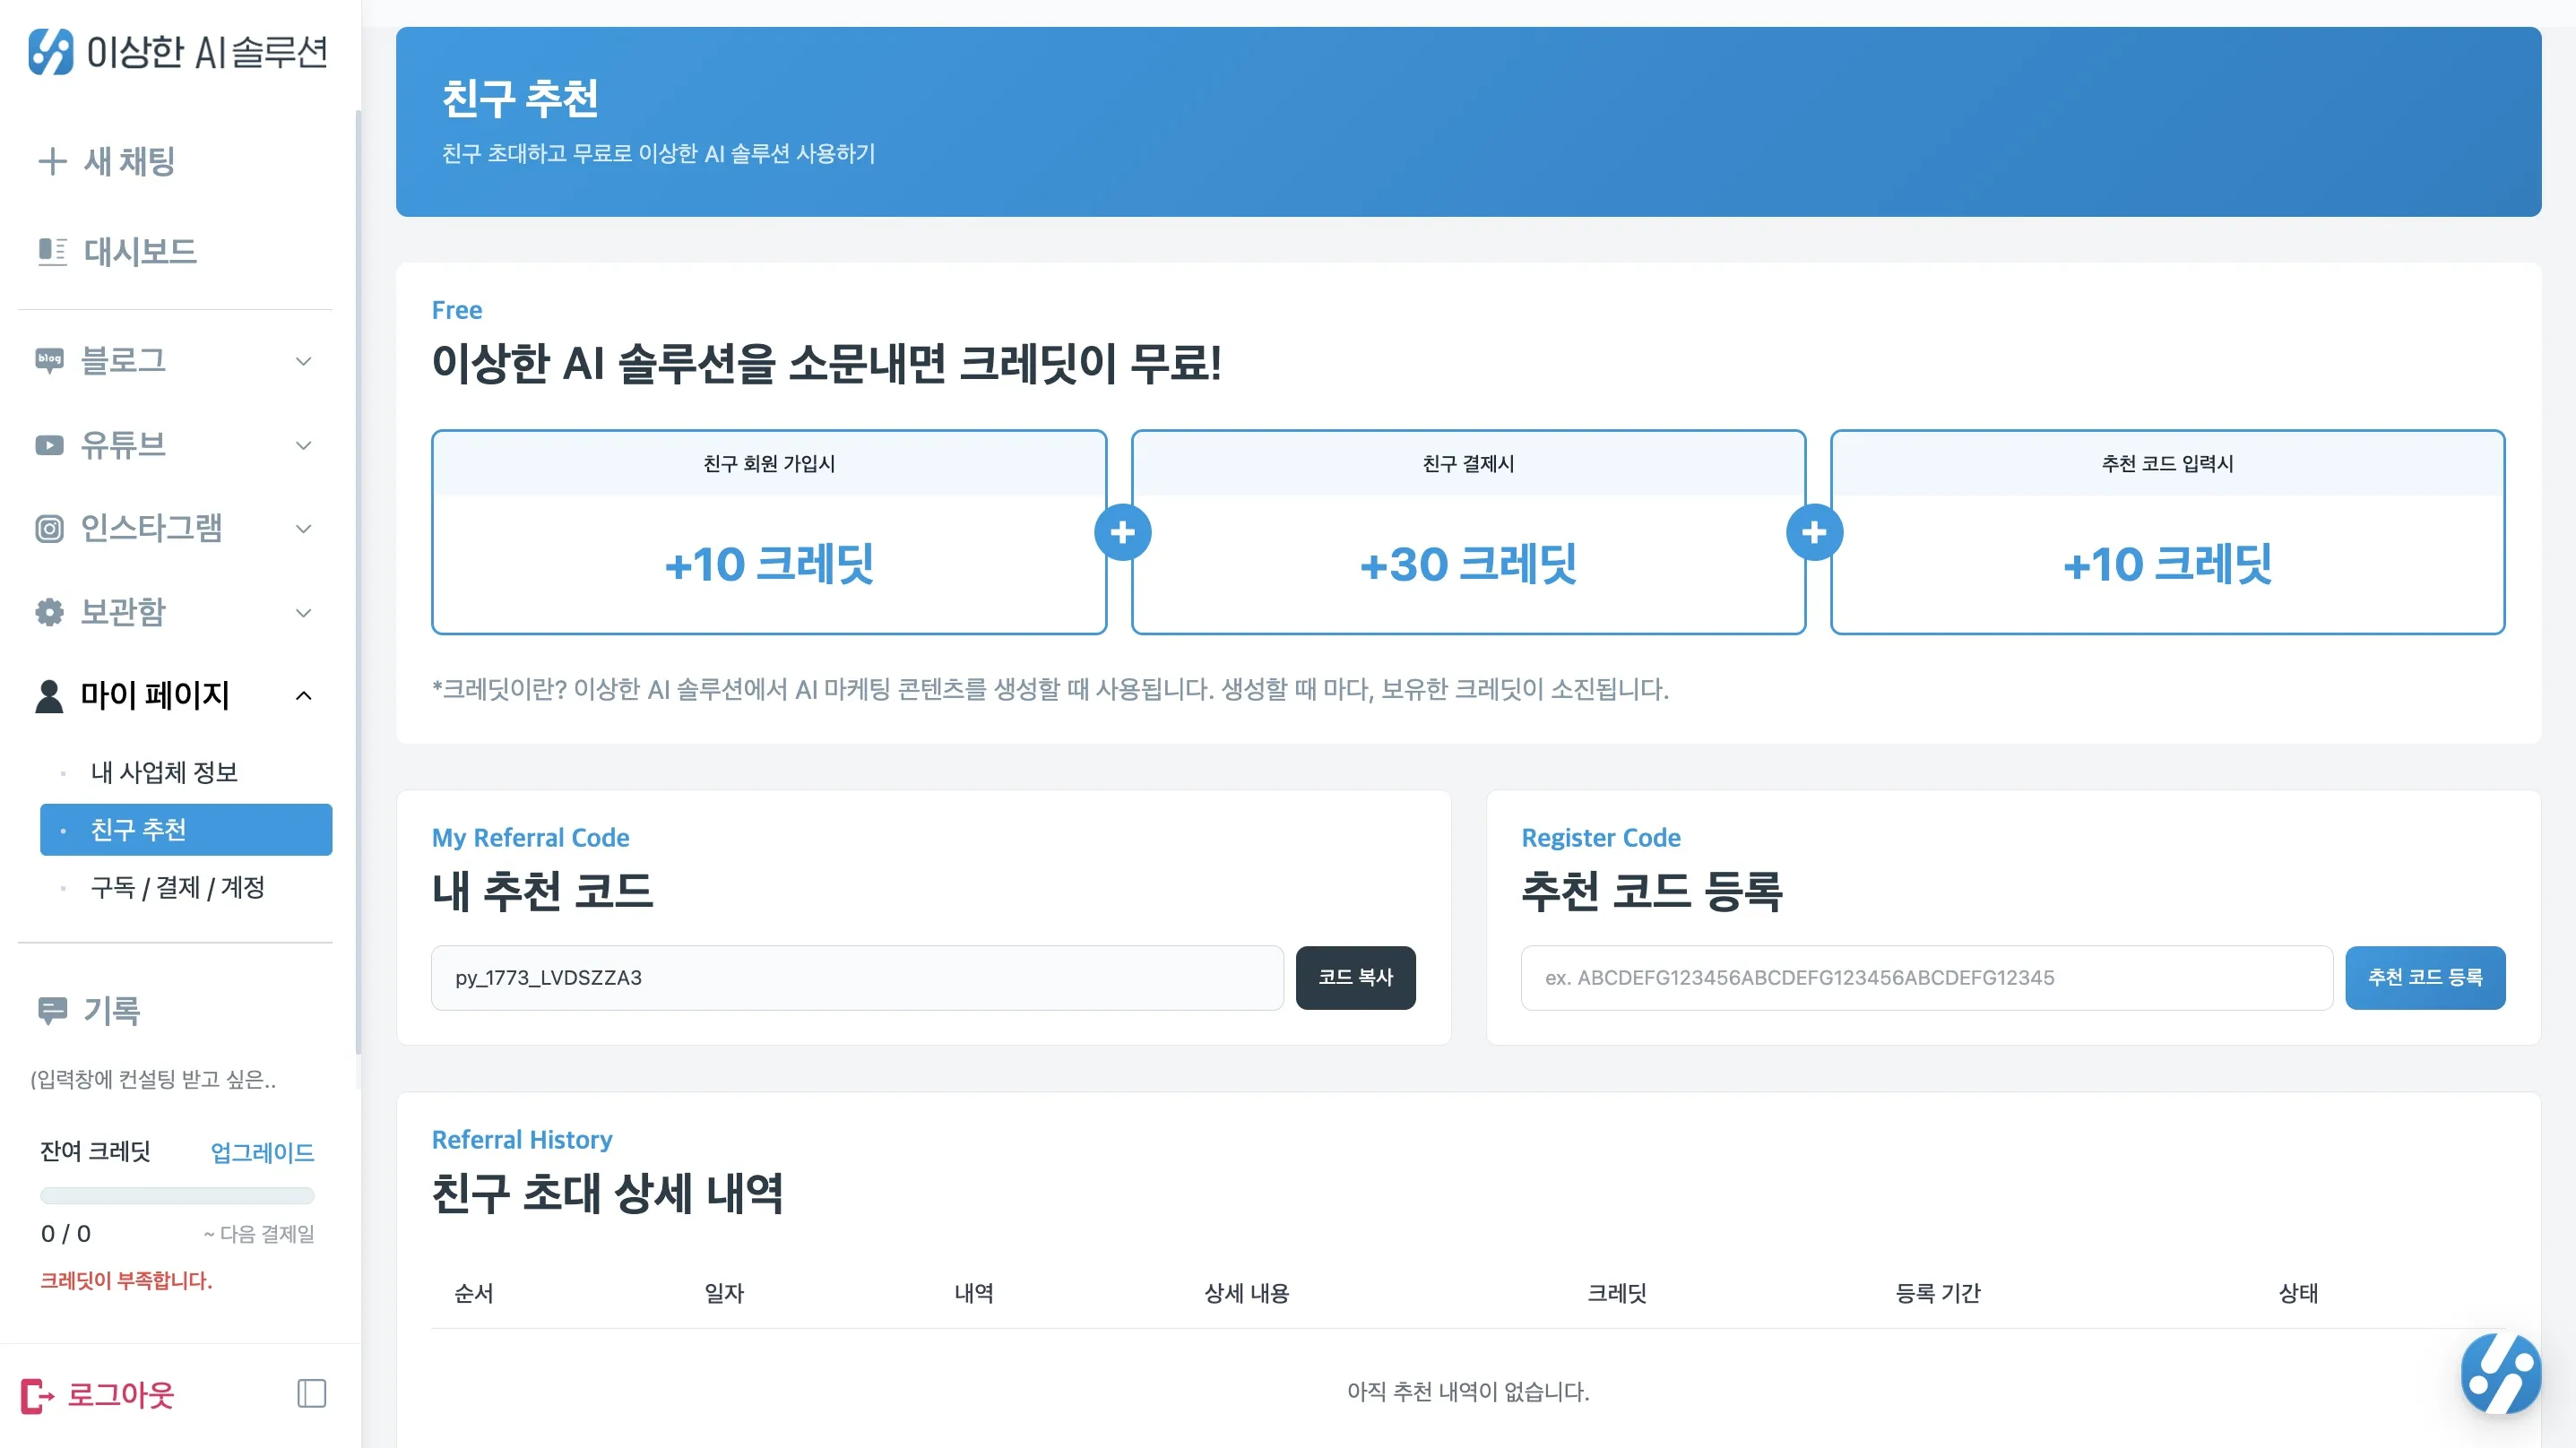Click the 기록 chat bubble icon
Image resolution: width=2576 pixels, height=1448 pixels.
point(52,1010)
